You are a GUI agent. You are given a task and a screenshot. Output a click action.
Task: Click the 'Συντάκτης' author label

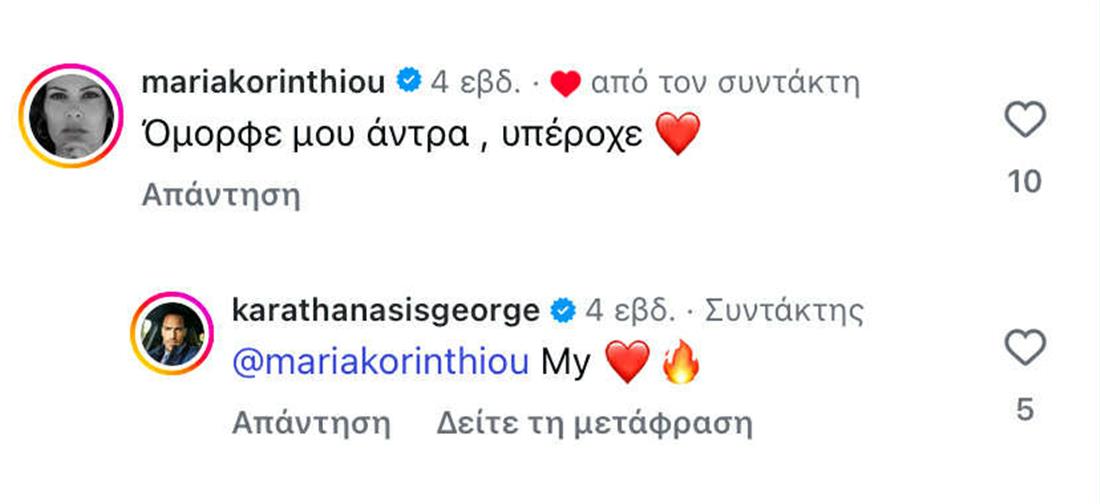point(783,310)
